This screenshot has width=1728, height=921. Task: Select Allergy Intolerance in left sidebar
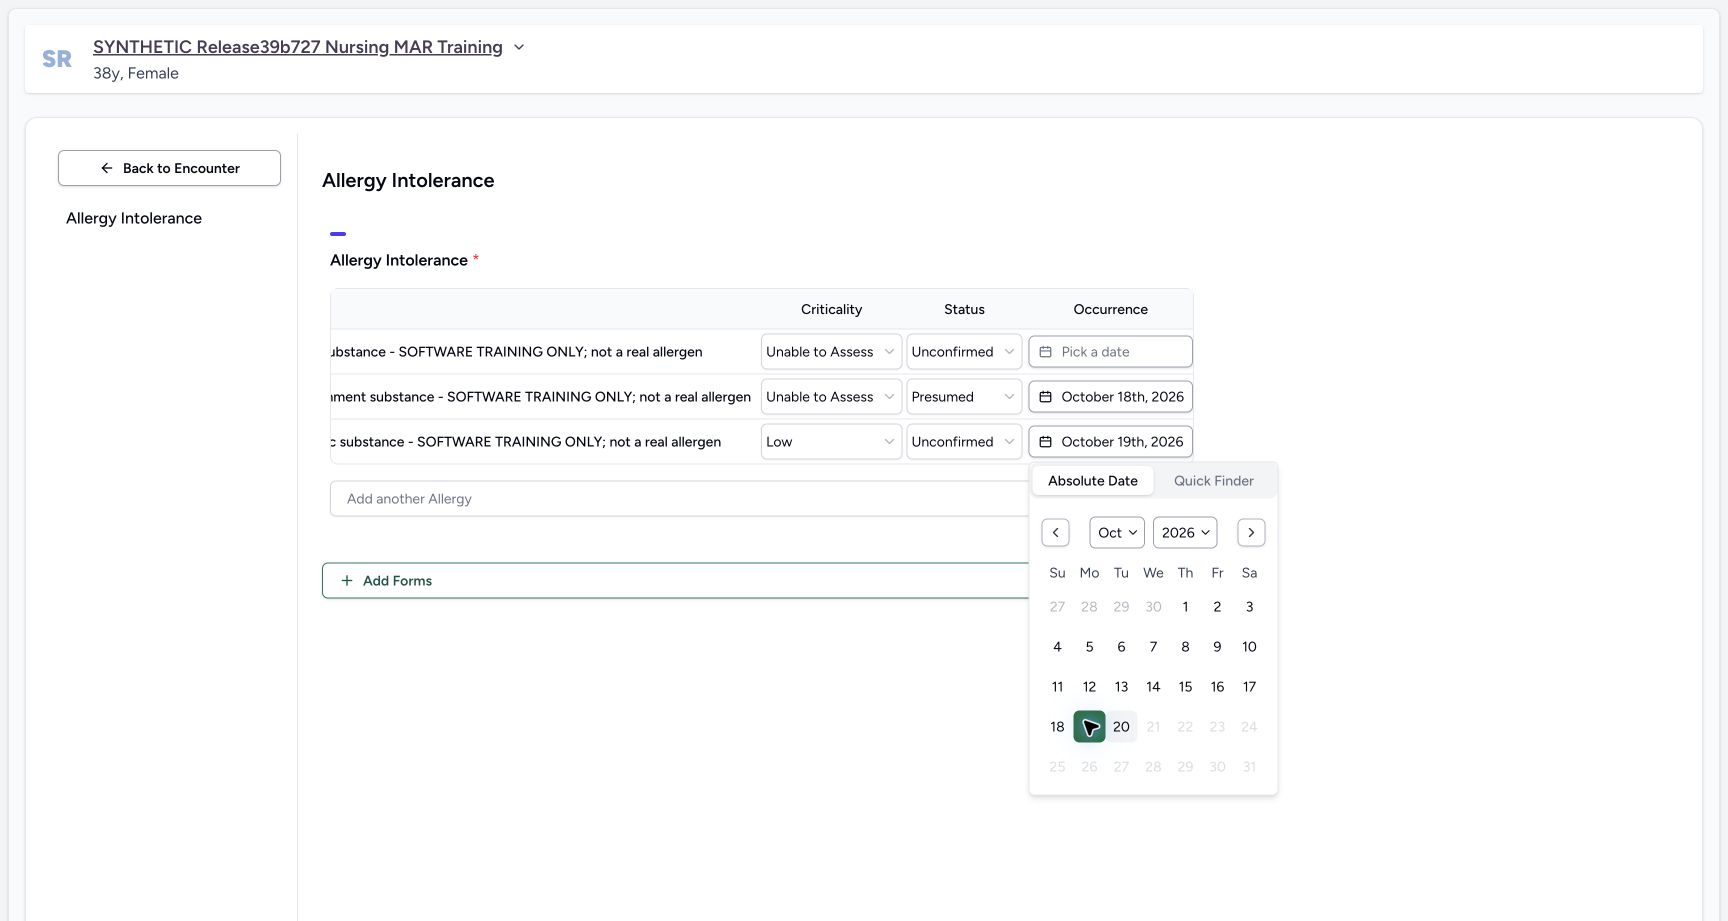pos(134,218)
